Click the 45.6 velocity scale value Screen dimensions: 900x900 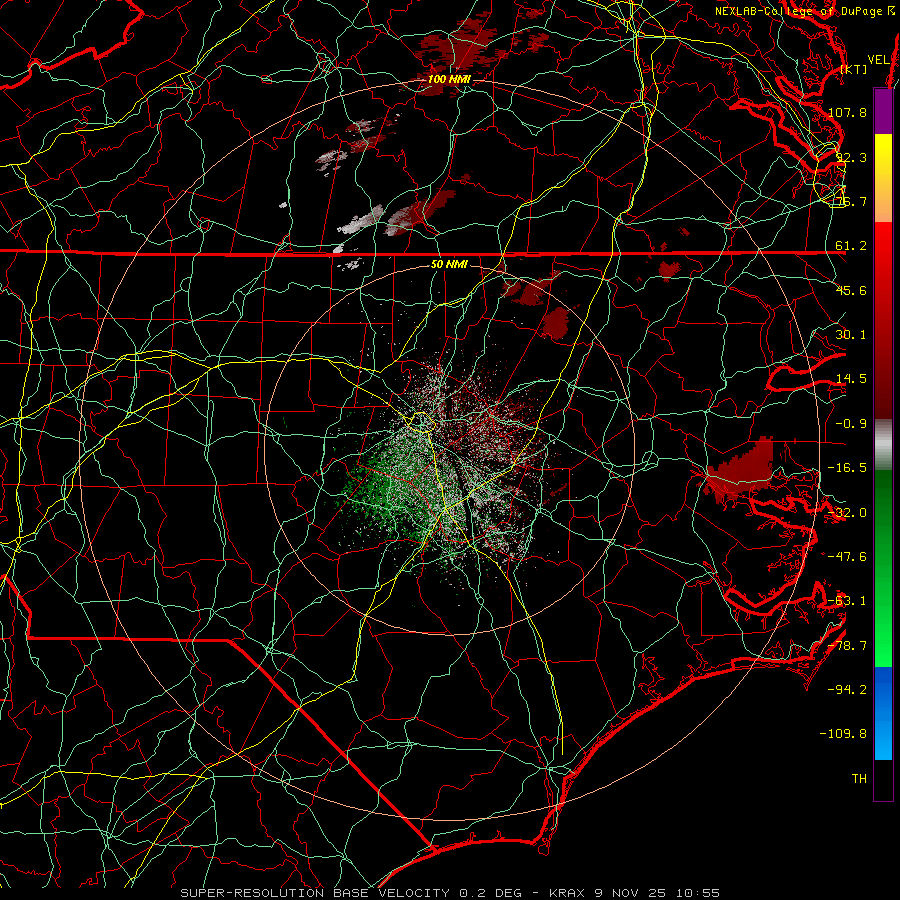click(851, 290)
